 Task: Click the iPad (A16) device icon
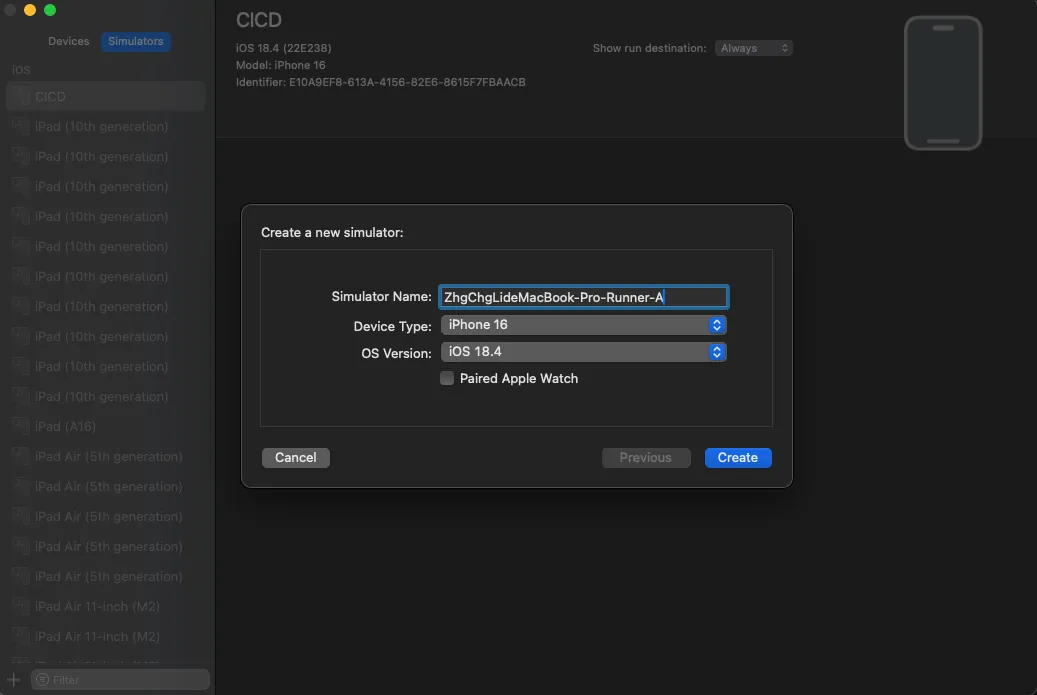click(x=21, y=427)
